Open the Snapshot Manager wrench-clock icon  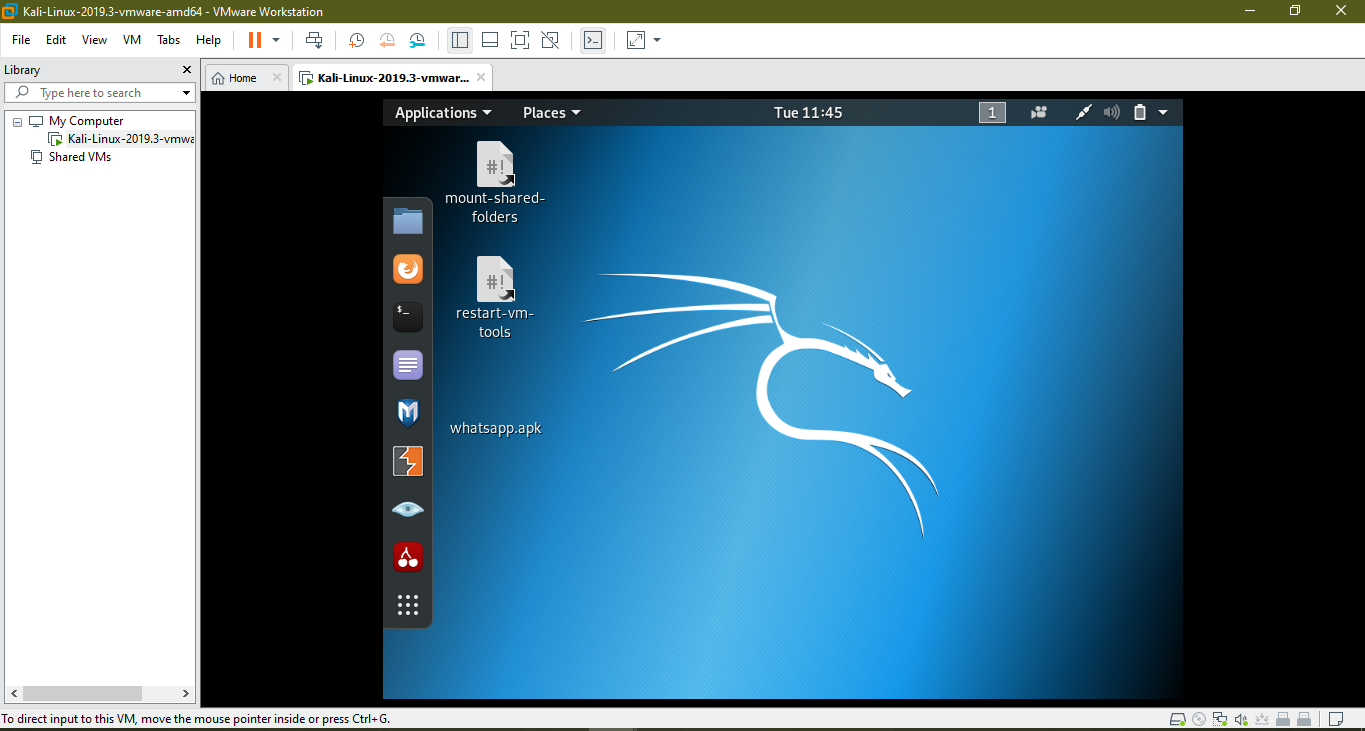coord(417,40)
